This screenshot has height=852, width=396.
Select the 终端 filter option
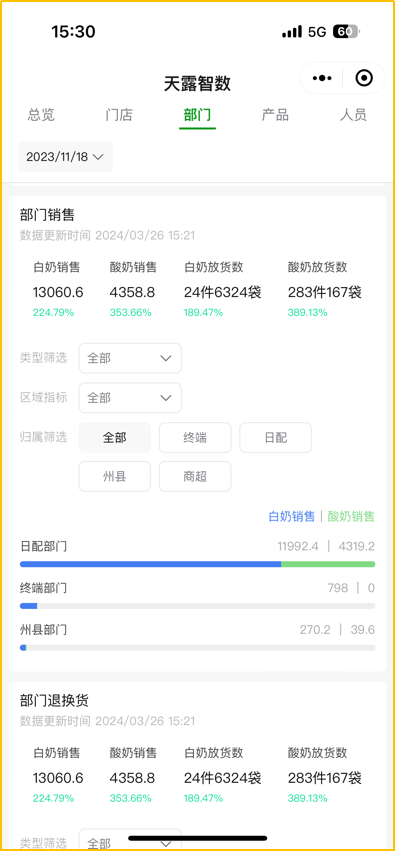pyautogui.click(x=195, y=437)
